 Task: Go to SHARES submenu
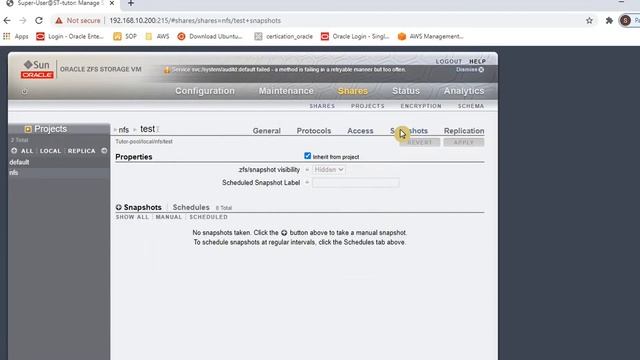point(322,106)
